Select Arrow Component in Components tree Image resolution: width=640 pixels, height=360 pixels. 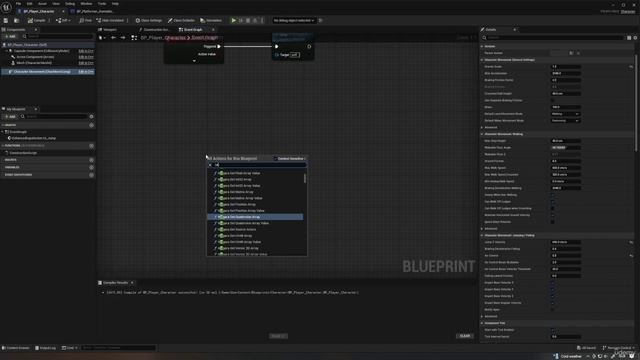click(35, 57)
